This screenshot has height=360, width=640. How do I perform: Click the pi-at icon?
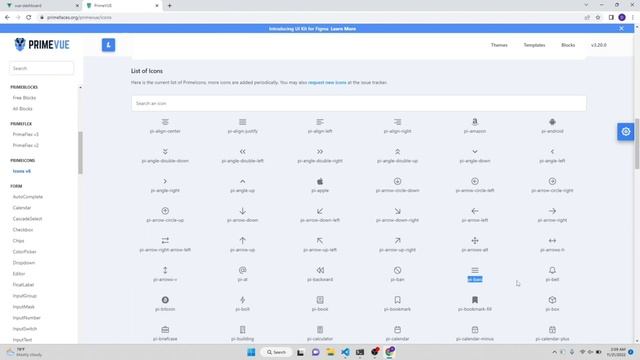point(242,270)
